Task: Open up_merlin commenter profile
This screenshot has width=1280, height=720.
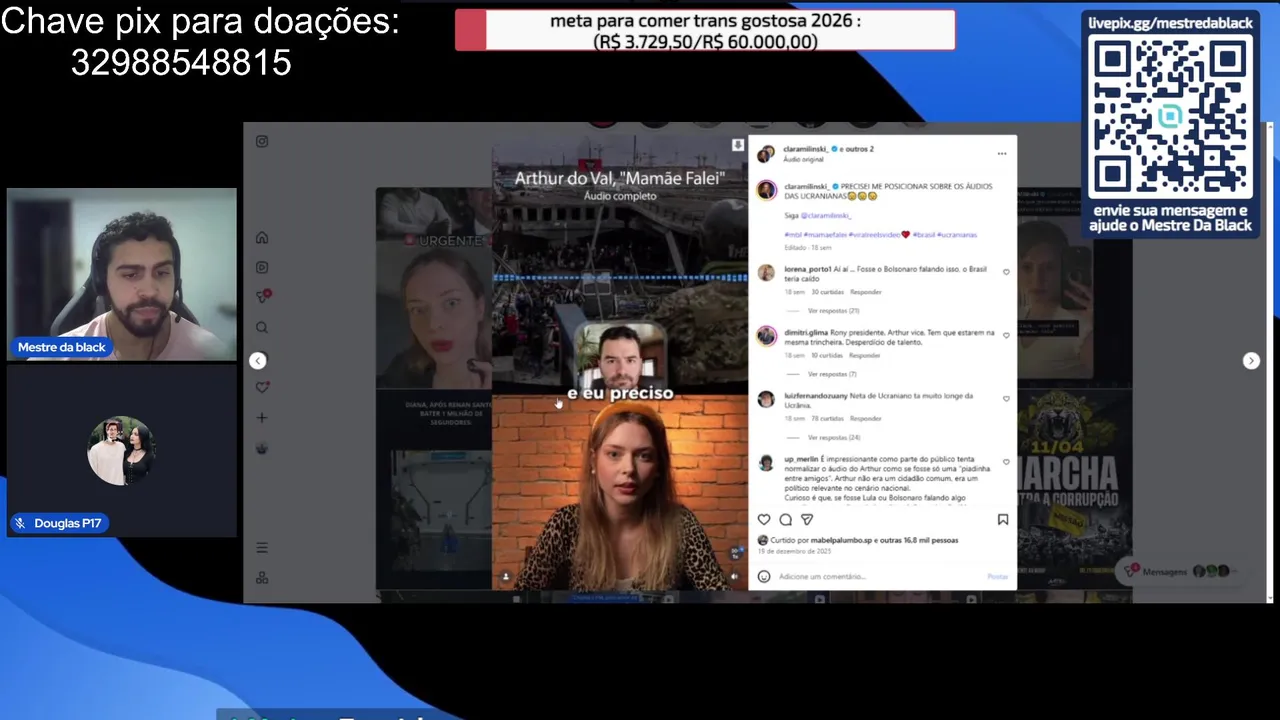Action: pos(801,459)
